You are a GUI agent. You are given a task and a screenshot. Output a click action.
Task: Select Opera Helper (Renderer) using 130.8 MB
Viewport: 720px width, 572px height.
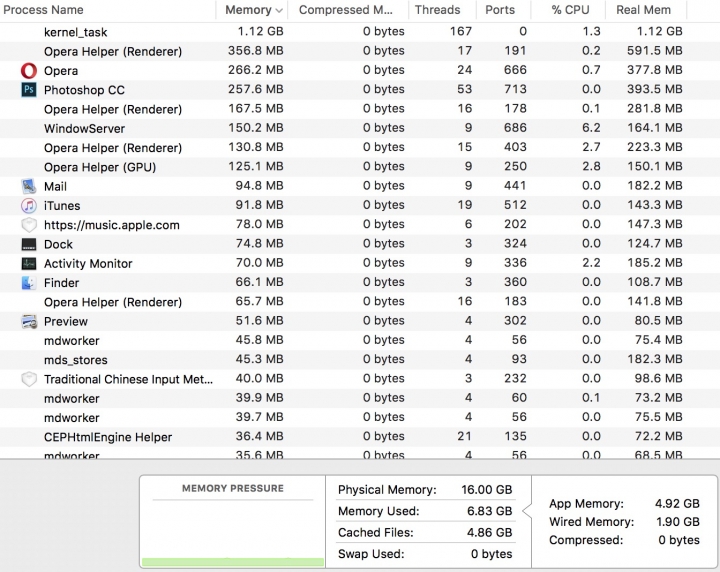[x=360, y=148]
